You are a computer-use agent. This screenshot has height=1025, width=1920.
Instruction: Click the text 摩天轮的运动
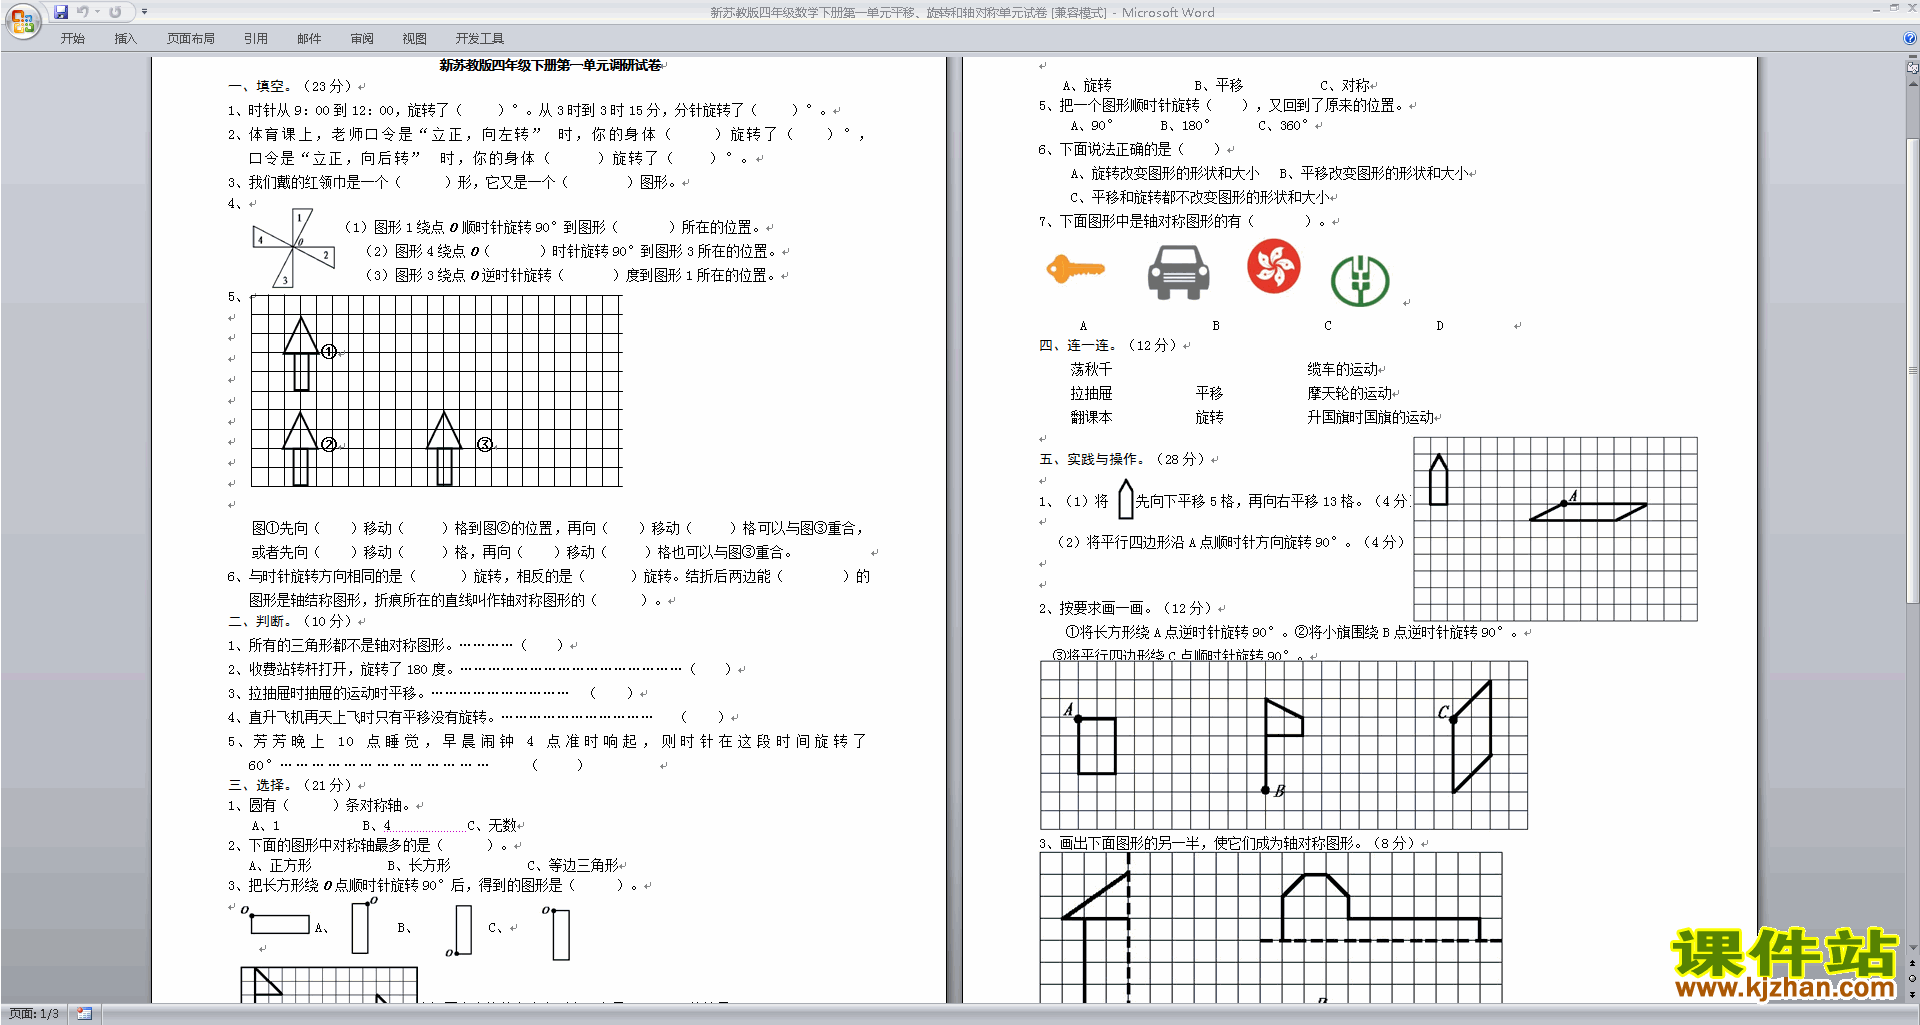(1349, 393)
